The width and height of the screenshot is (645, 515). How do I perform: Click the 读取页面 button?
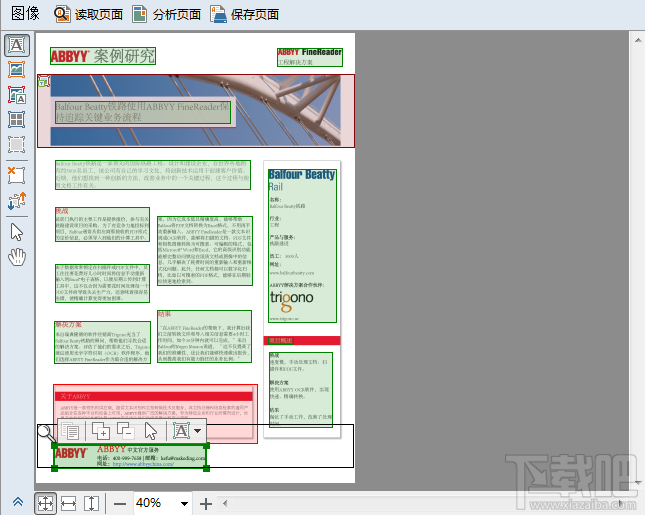[88, 14]
